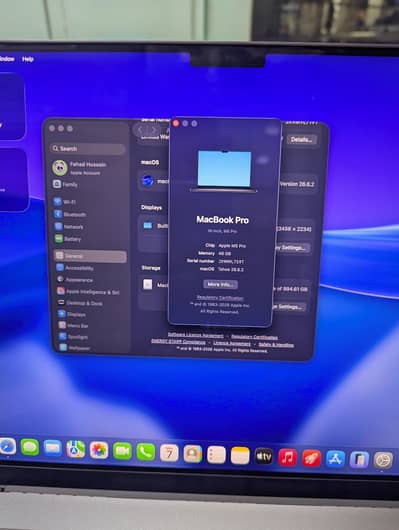The width and height of the screenshot is (399, 530).
Task: Click the built-in display icon
Action: 148,225
